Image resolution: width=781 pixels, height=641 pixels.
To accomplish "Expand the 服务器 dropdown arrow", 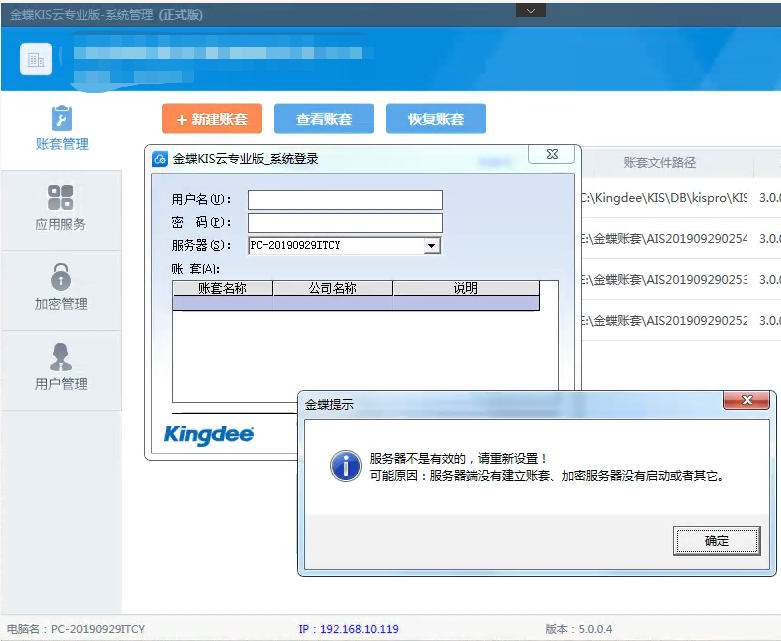I will 431,245.
